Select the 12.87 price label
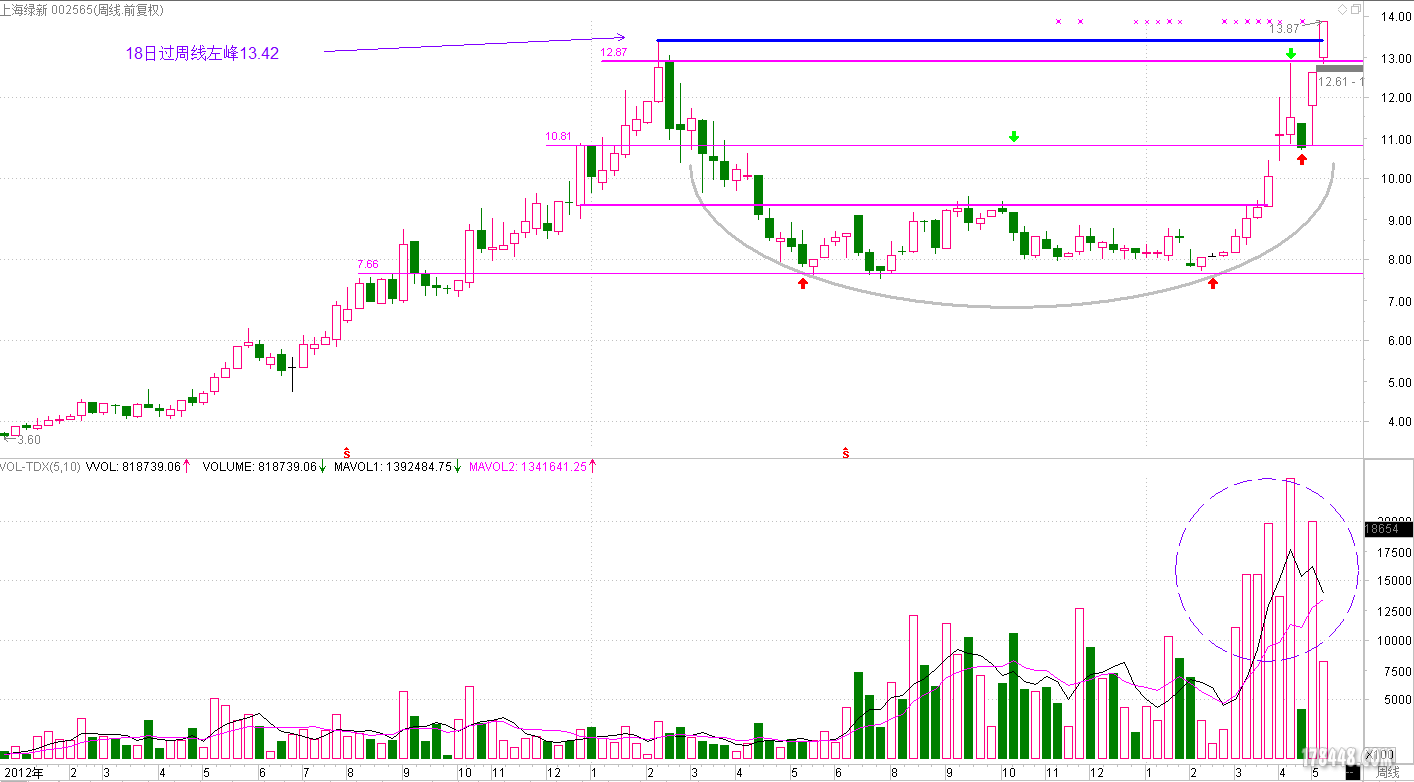This screenshot has height=782, width=1414. (x=613, y=52)
